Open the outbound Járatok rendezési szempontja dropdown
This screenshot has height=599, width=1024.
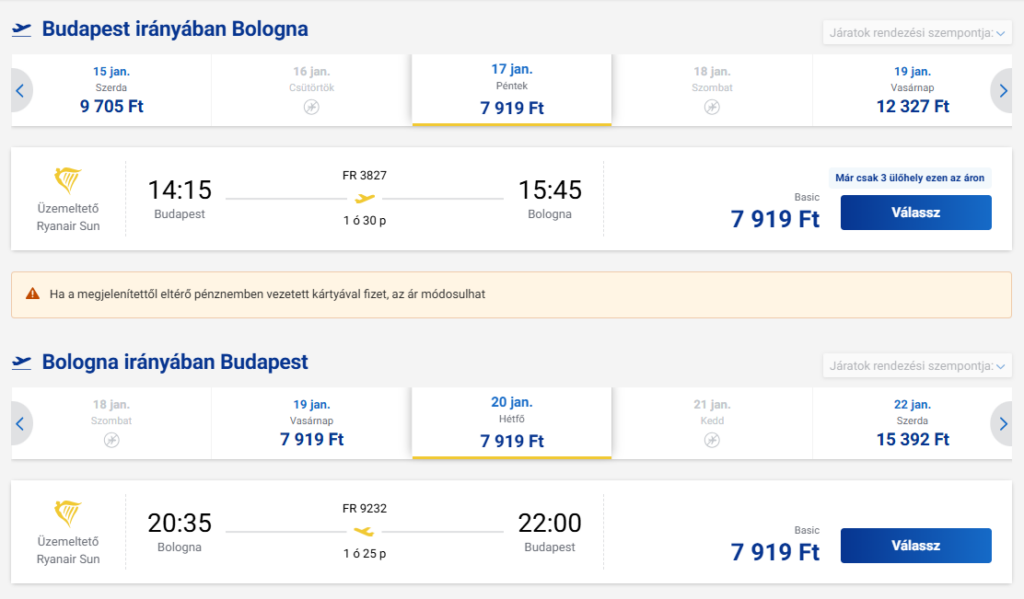point(917,33)
